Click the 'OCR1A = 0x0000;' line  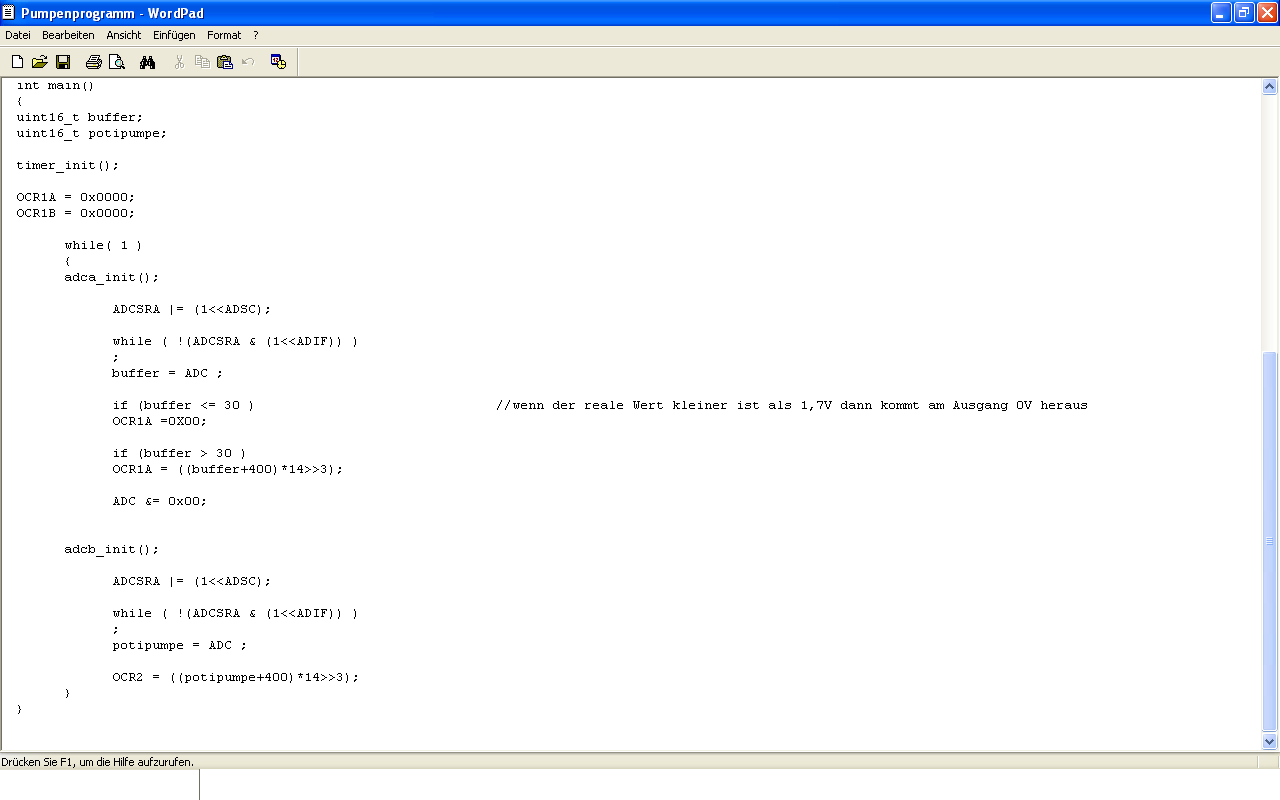(75, 197)
